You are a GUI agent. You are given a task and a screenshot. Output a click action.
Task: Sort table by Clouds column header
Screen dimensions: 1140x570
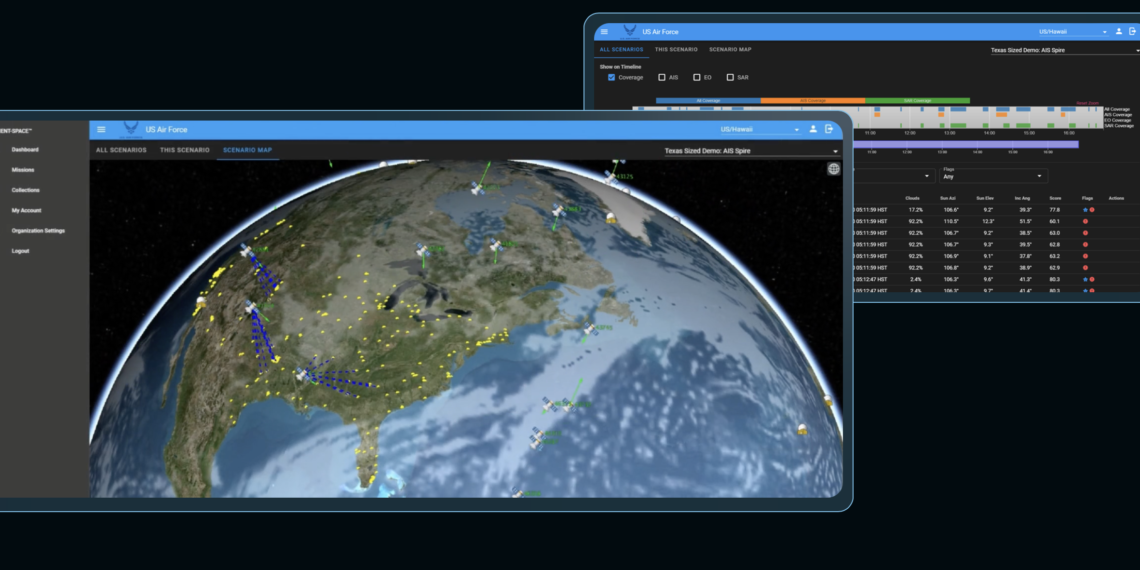pos(913,198)
